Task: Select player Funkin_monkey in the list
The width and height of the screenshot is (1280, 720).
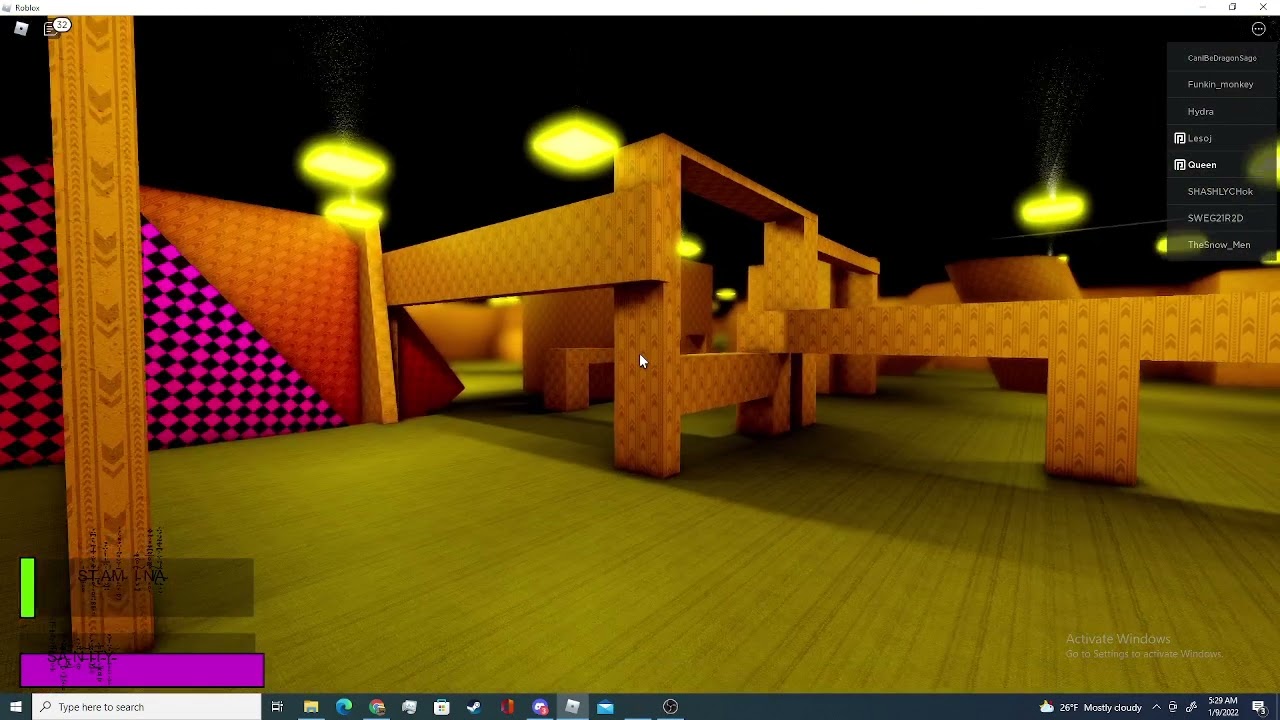Action: tap(1220, 85)
